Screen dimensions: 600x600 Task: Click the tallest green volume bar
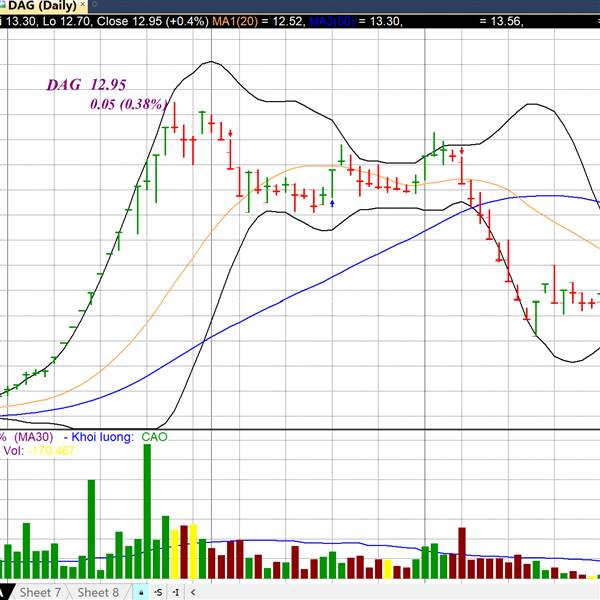point(147,511)
